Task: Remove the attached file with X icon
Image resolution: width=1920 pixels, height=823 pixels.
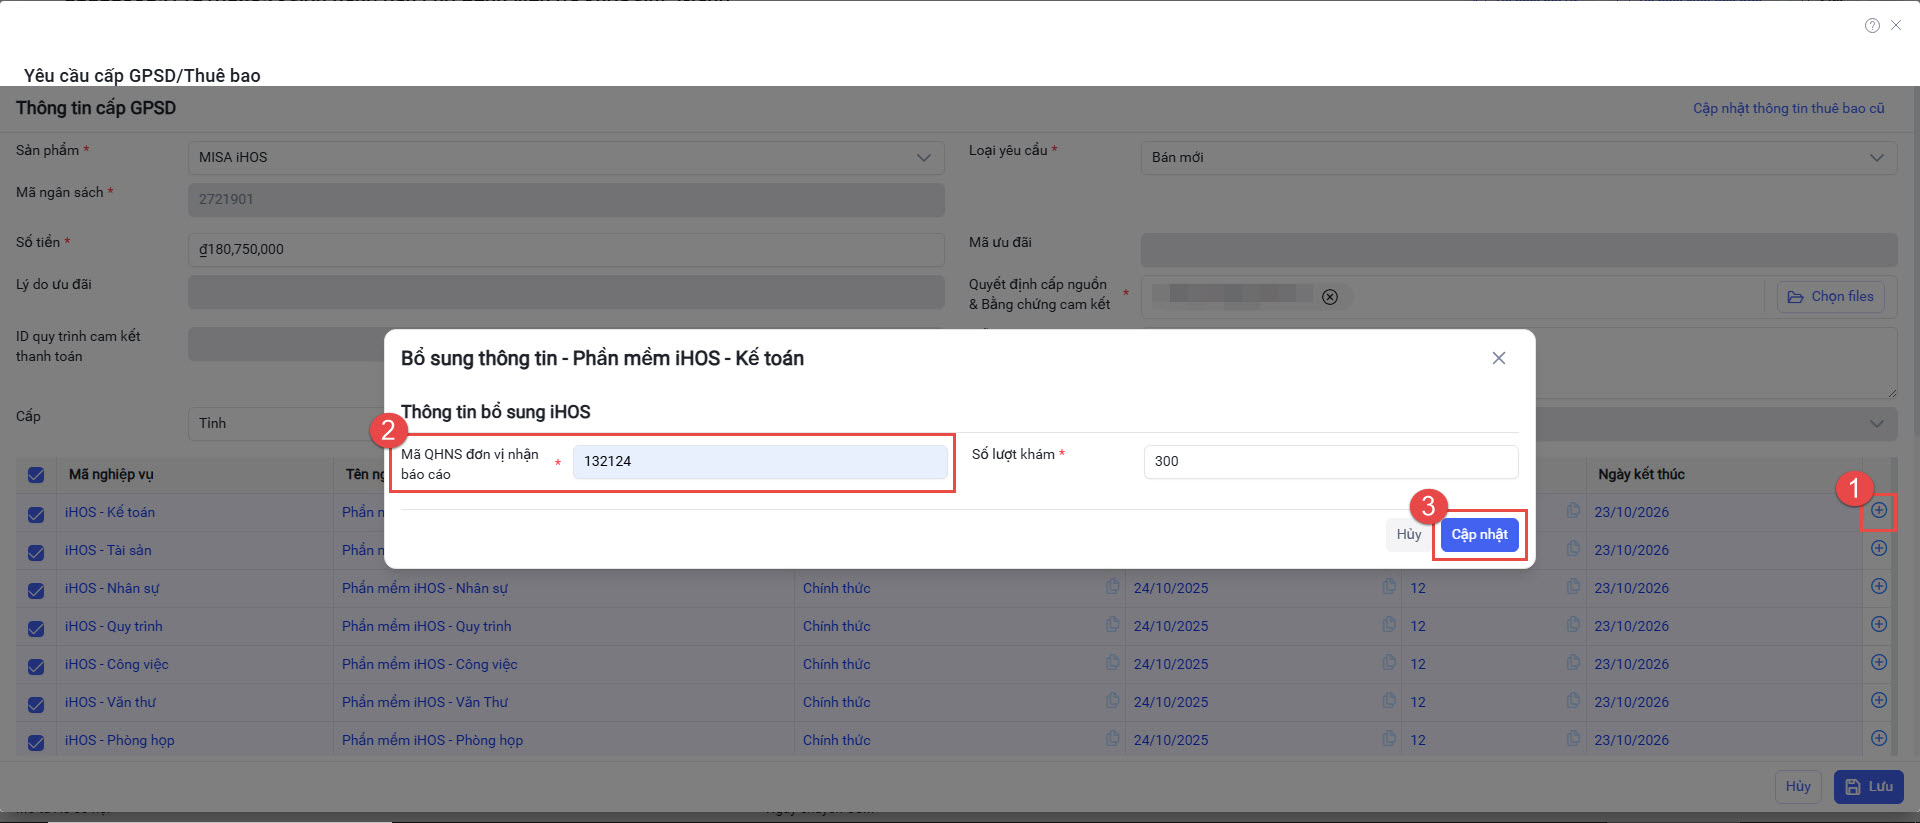Action: click(x=1330, y=297)
